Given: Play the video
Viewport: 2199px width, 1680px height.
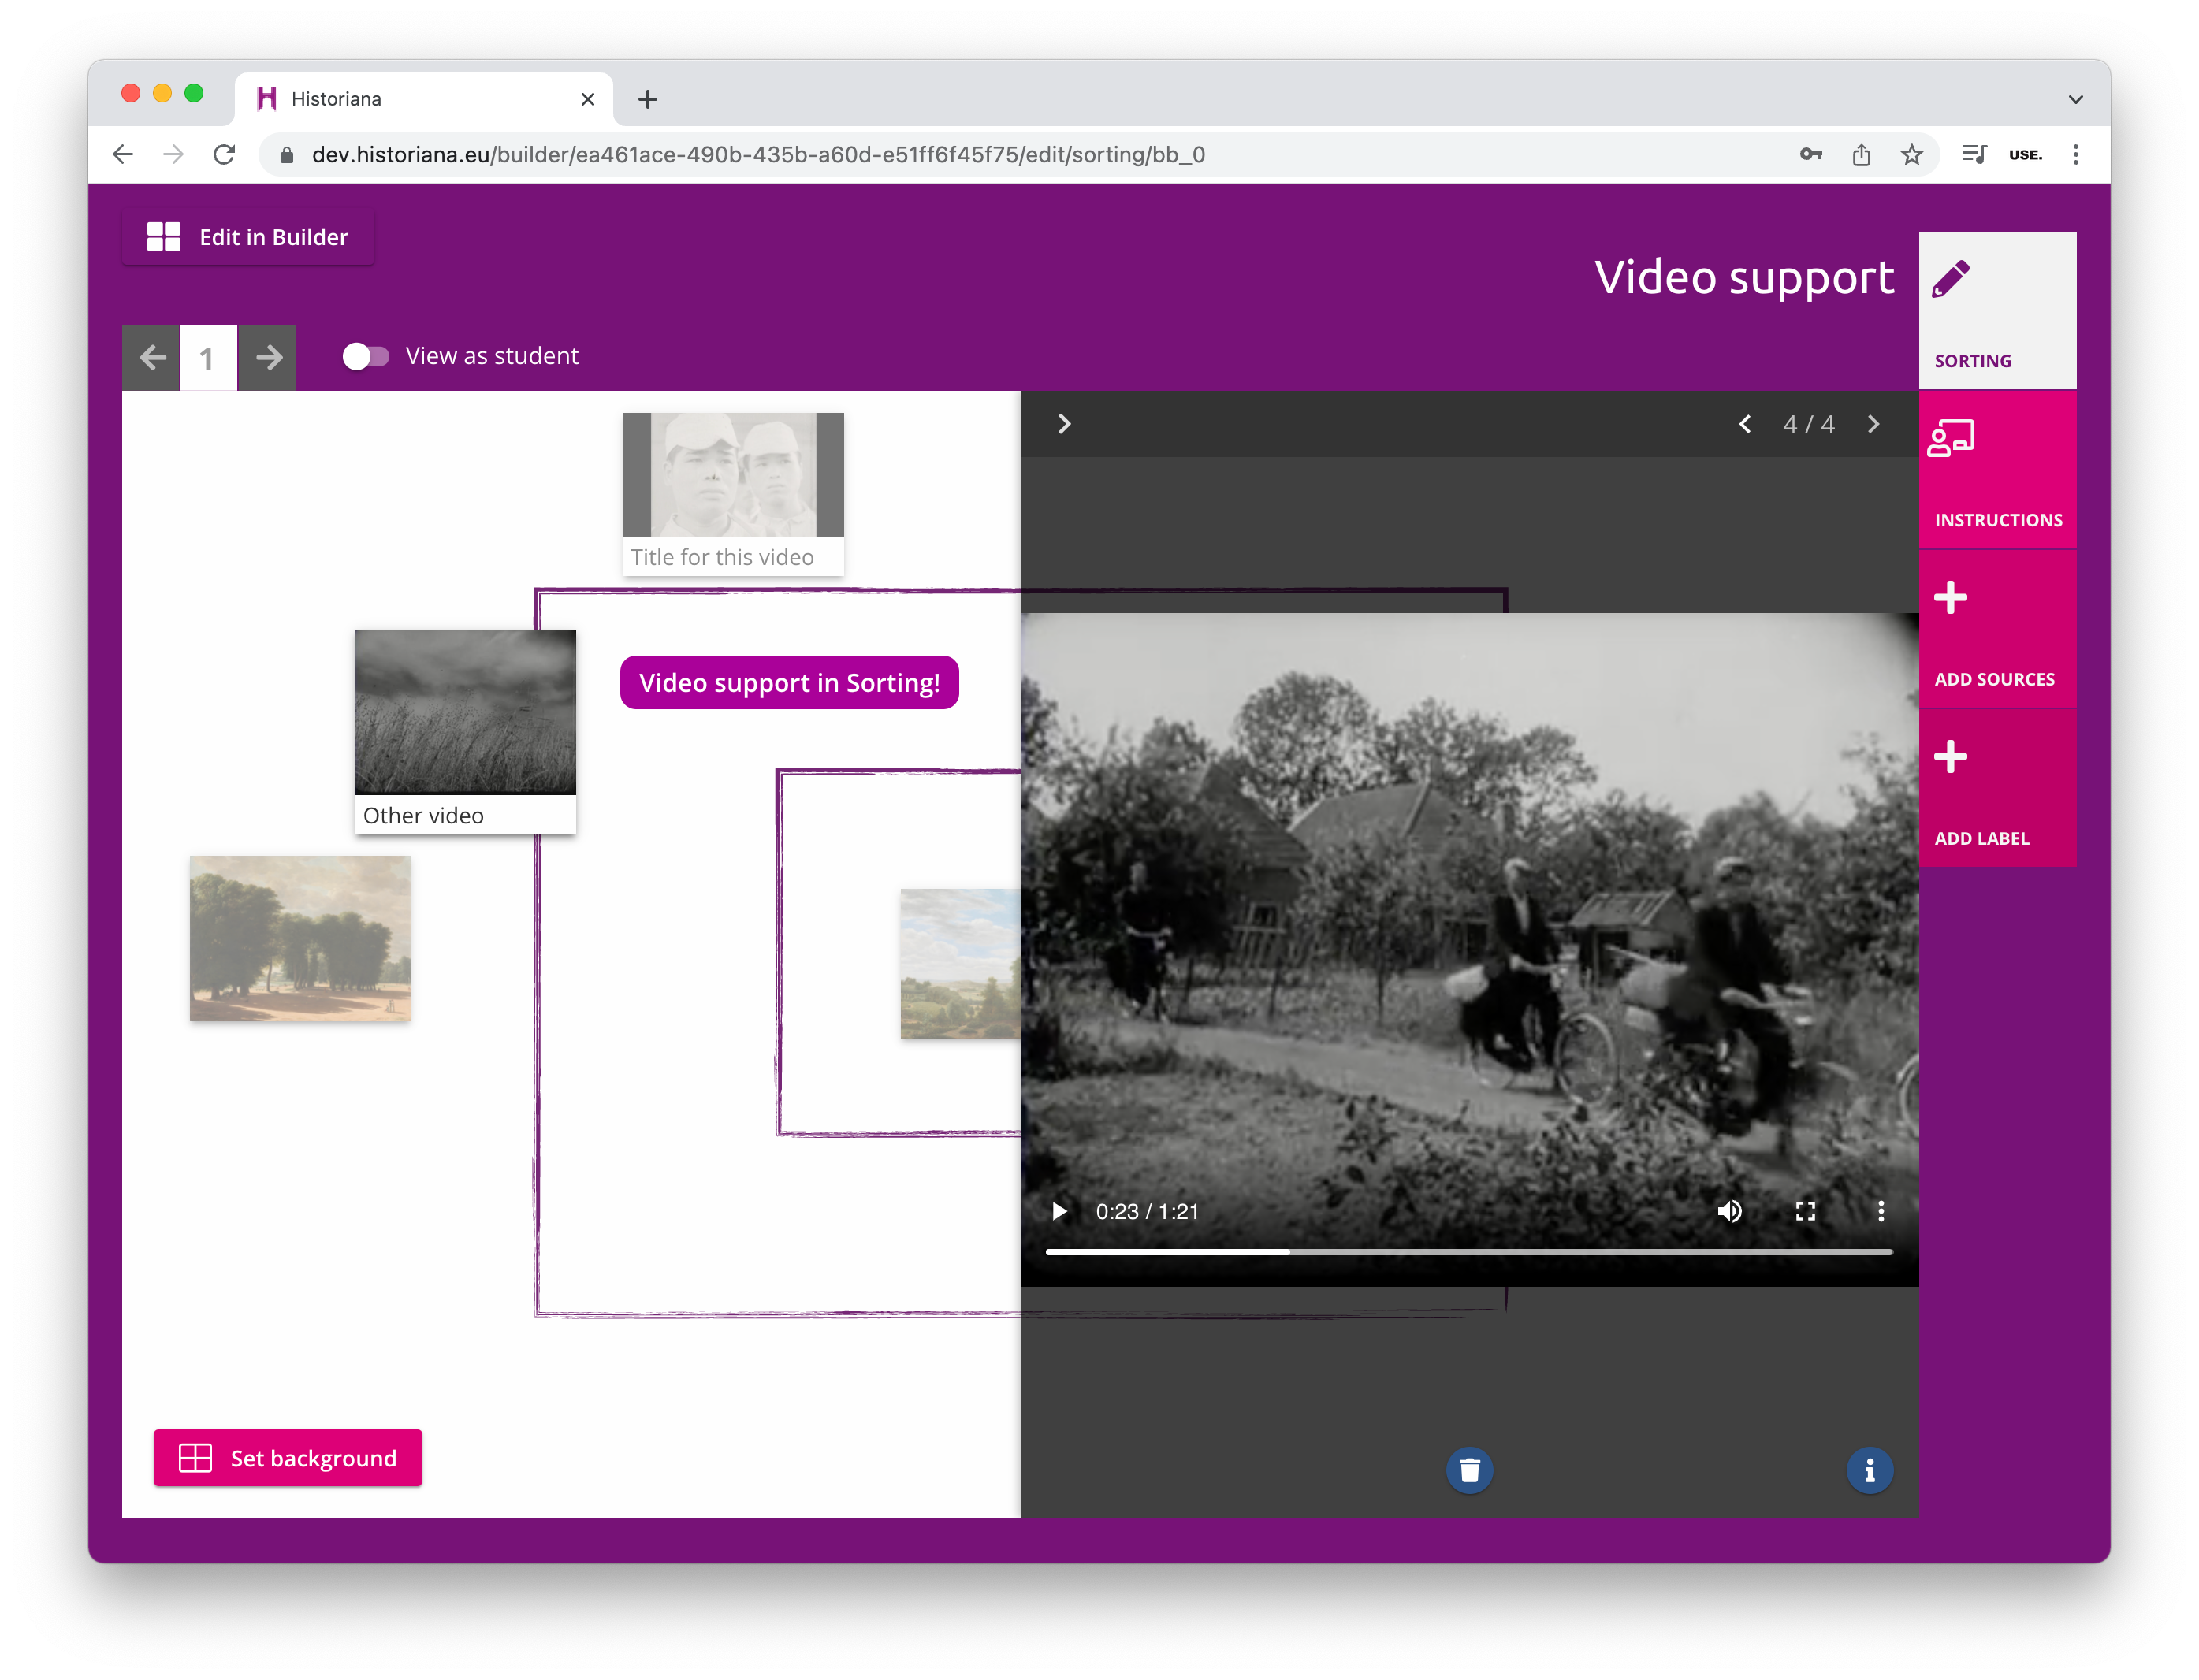Looking at the screenshot, I should coord(1059,1211).
